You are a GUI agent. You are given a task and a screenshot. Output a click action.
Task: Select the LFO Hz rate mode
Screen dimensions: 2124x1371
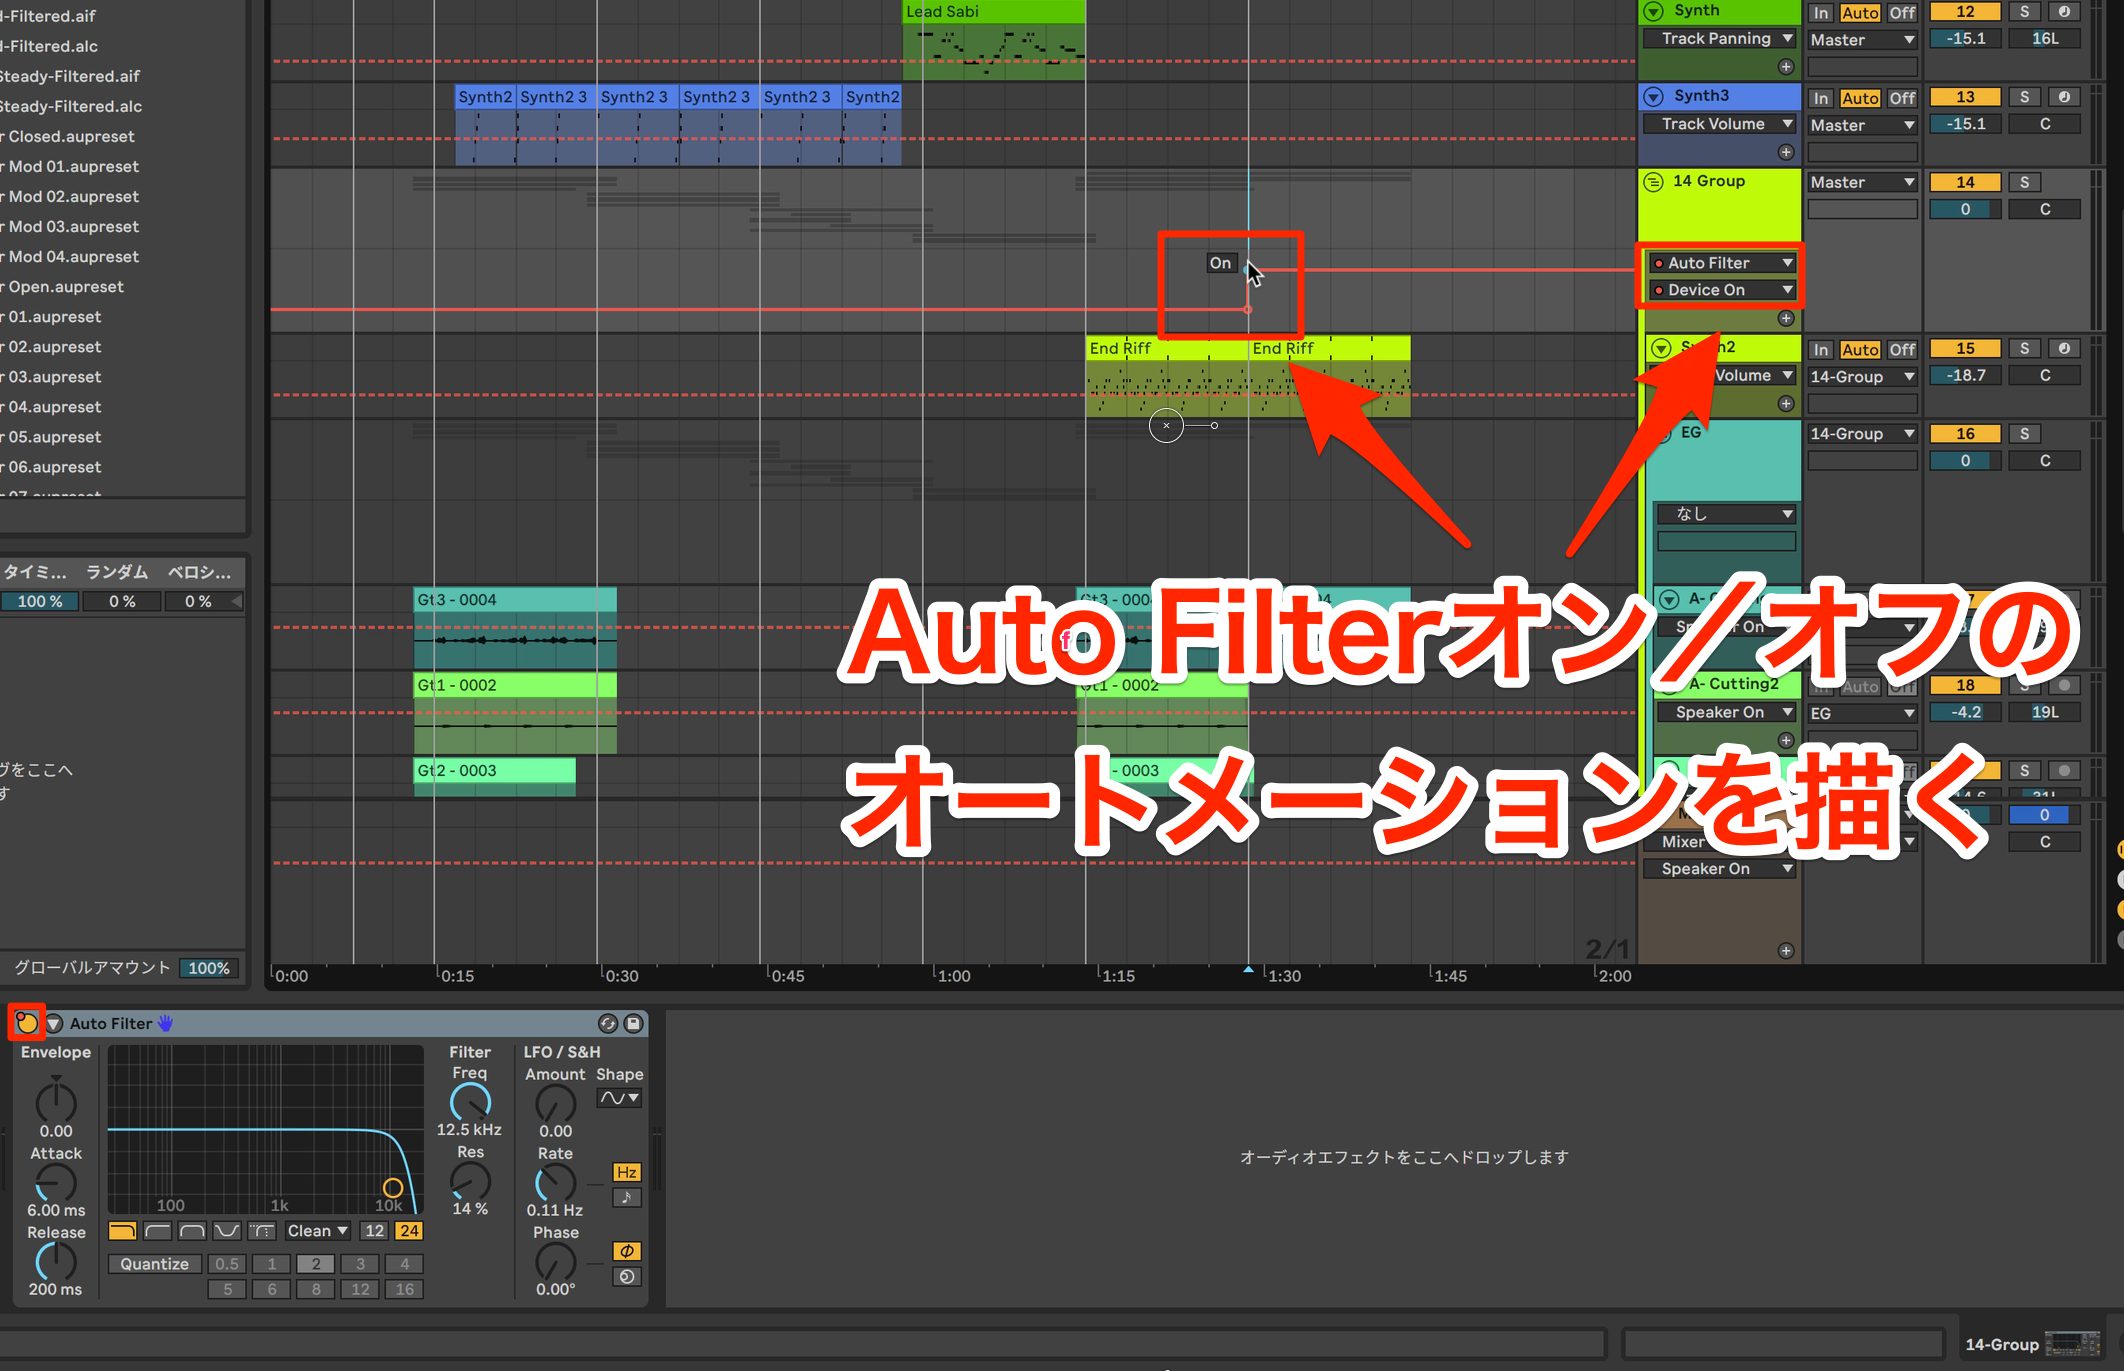tap(627, 1172)
